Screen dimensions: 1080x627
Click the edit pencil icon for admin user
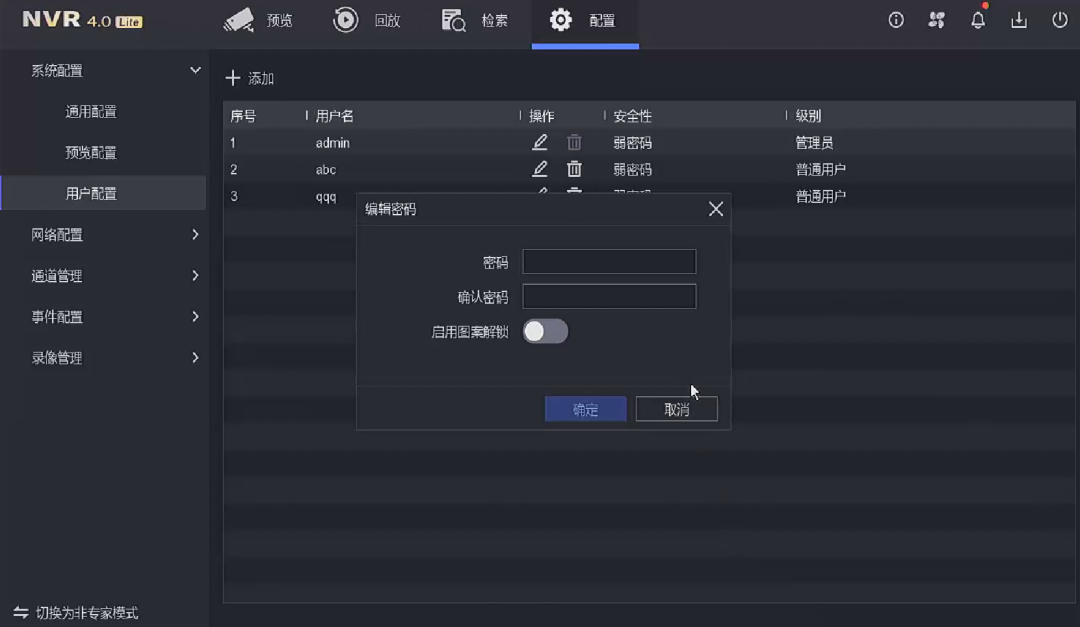point(539,142)
